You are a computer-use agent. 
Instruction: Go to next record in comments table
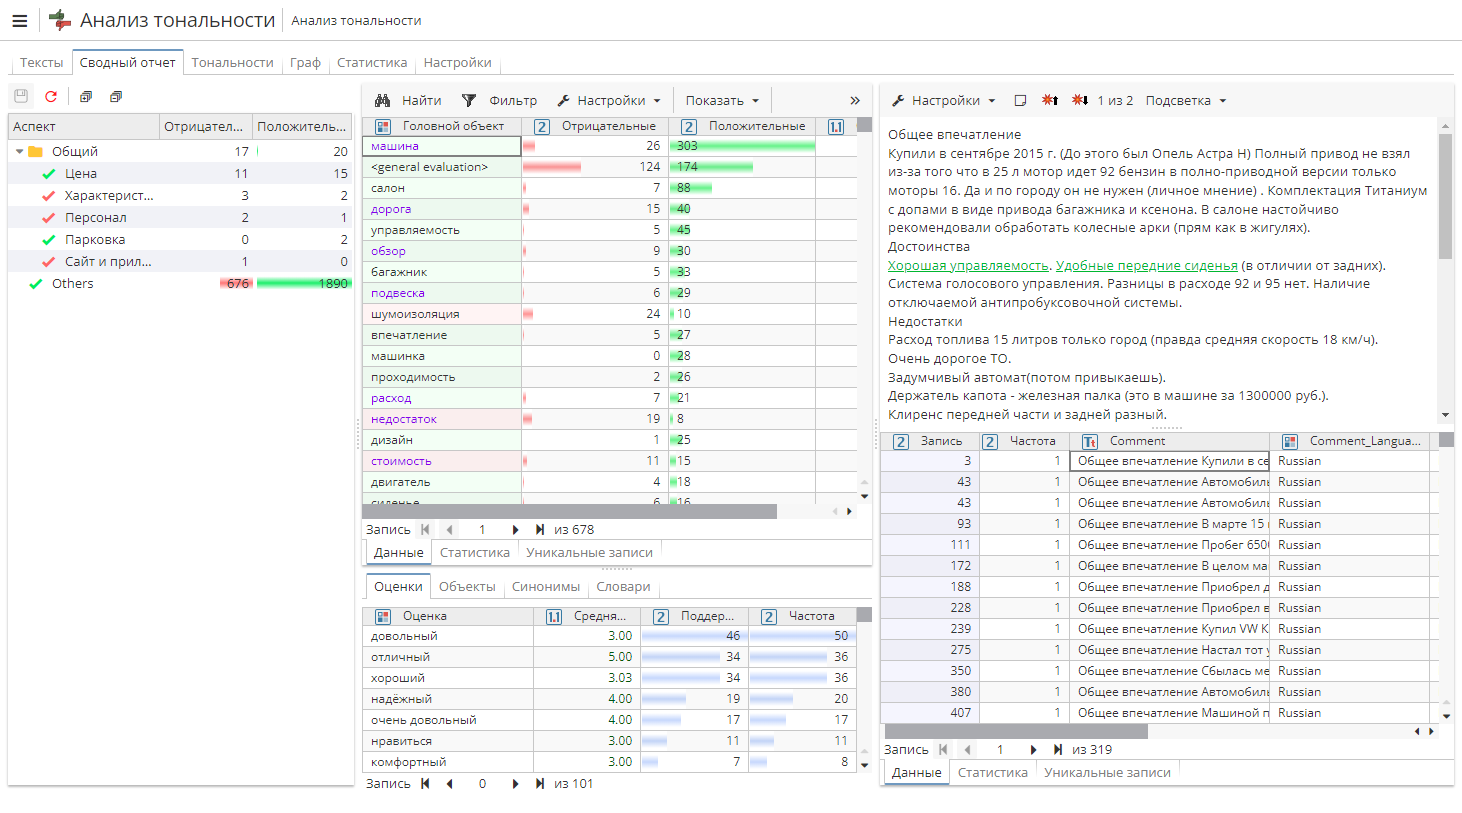click(x=1033, y=749)
